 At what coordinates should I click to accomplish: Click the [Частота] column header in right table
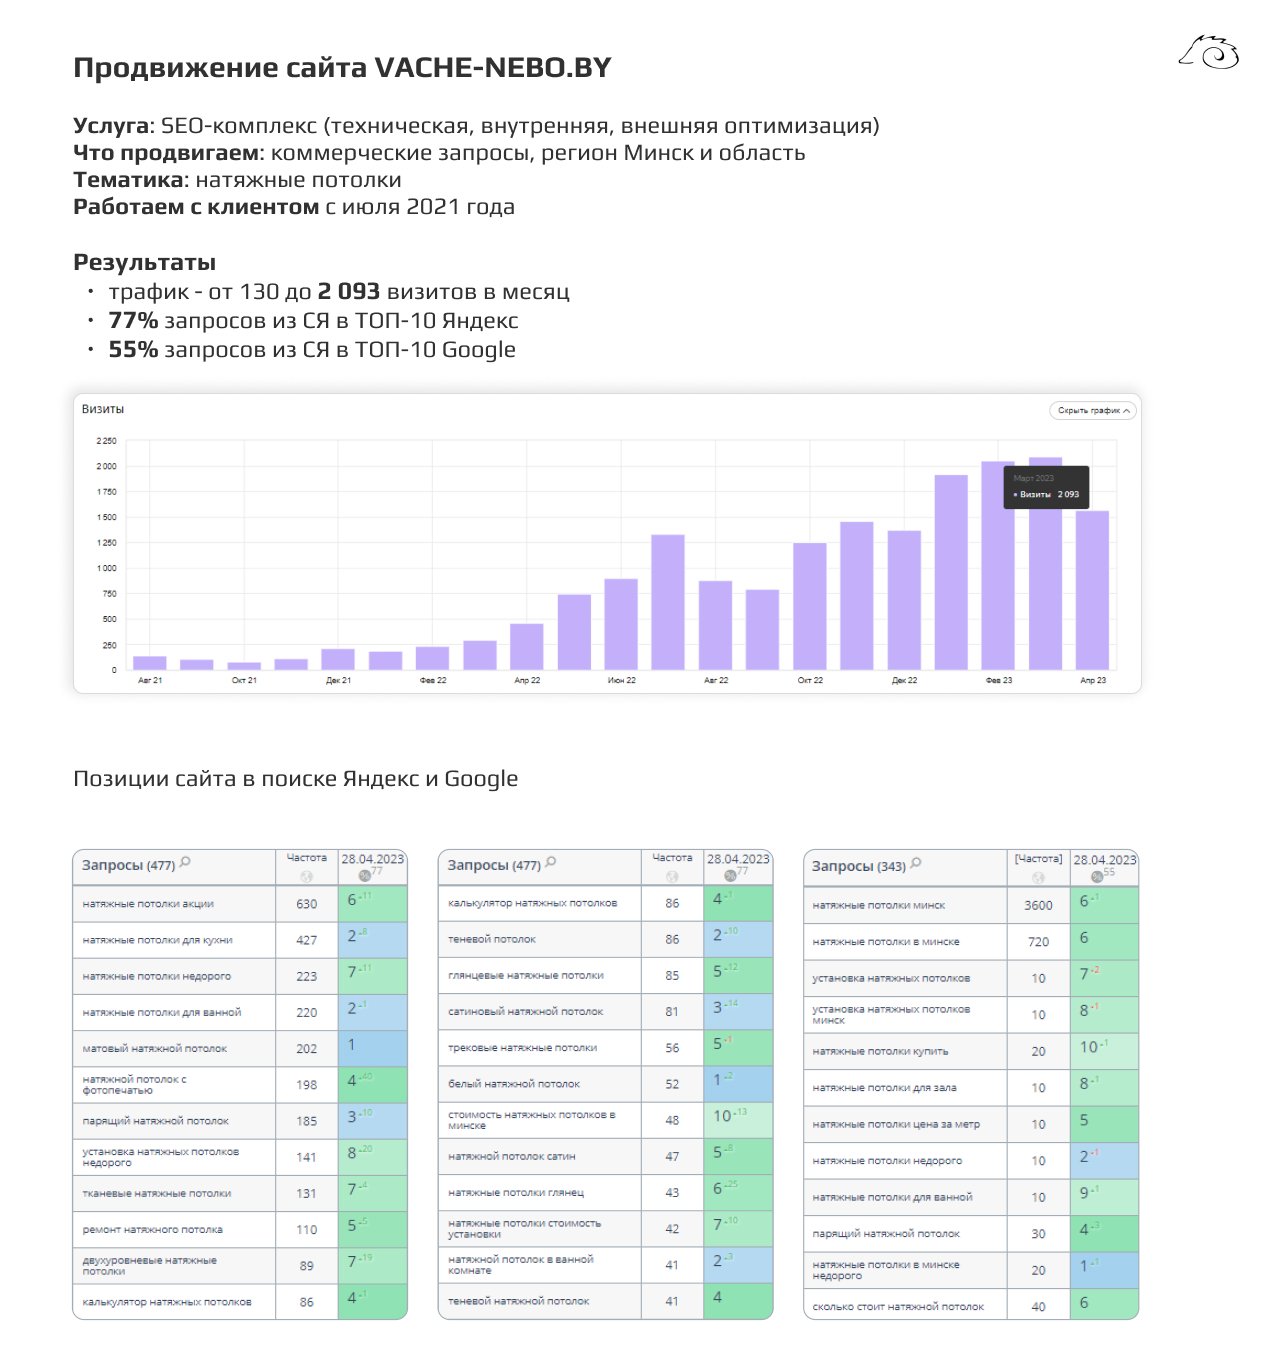(1038, 859)
